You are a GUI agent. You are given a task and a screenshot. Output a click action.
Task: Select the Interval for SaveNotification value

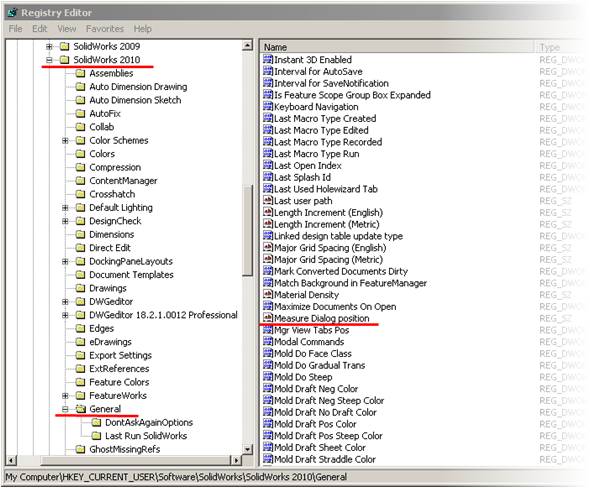(331, 83)
